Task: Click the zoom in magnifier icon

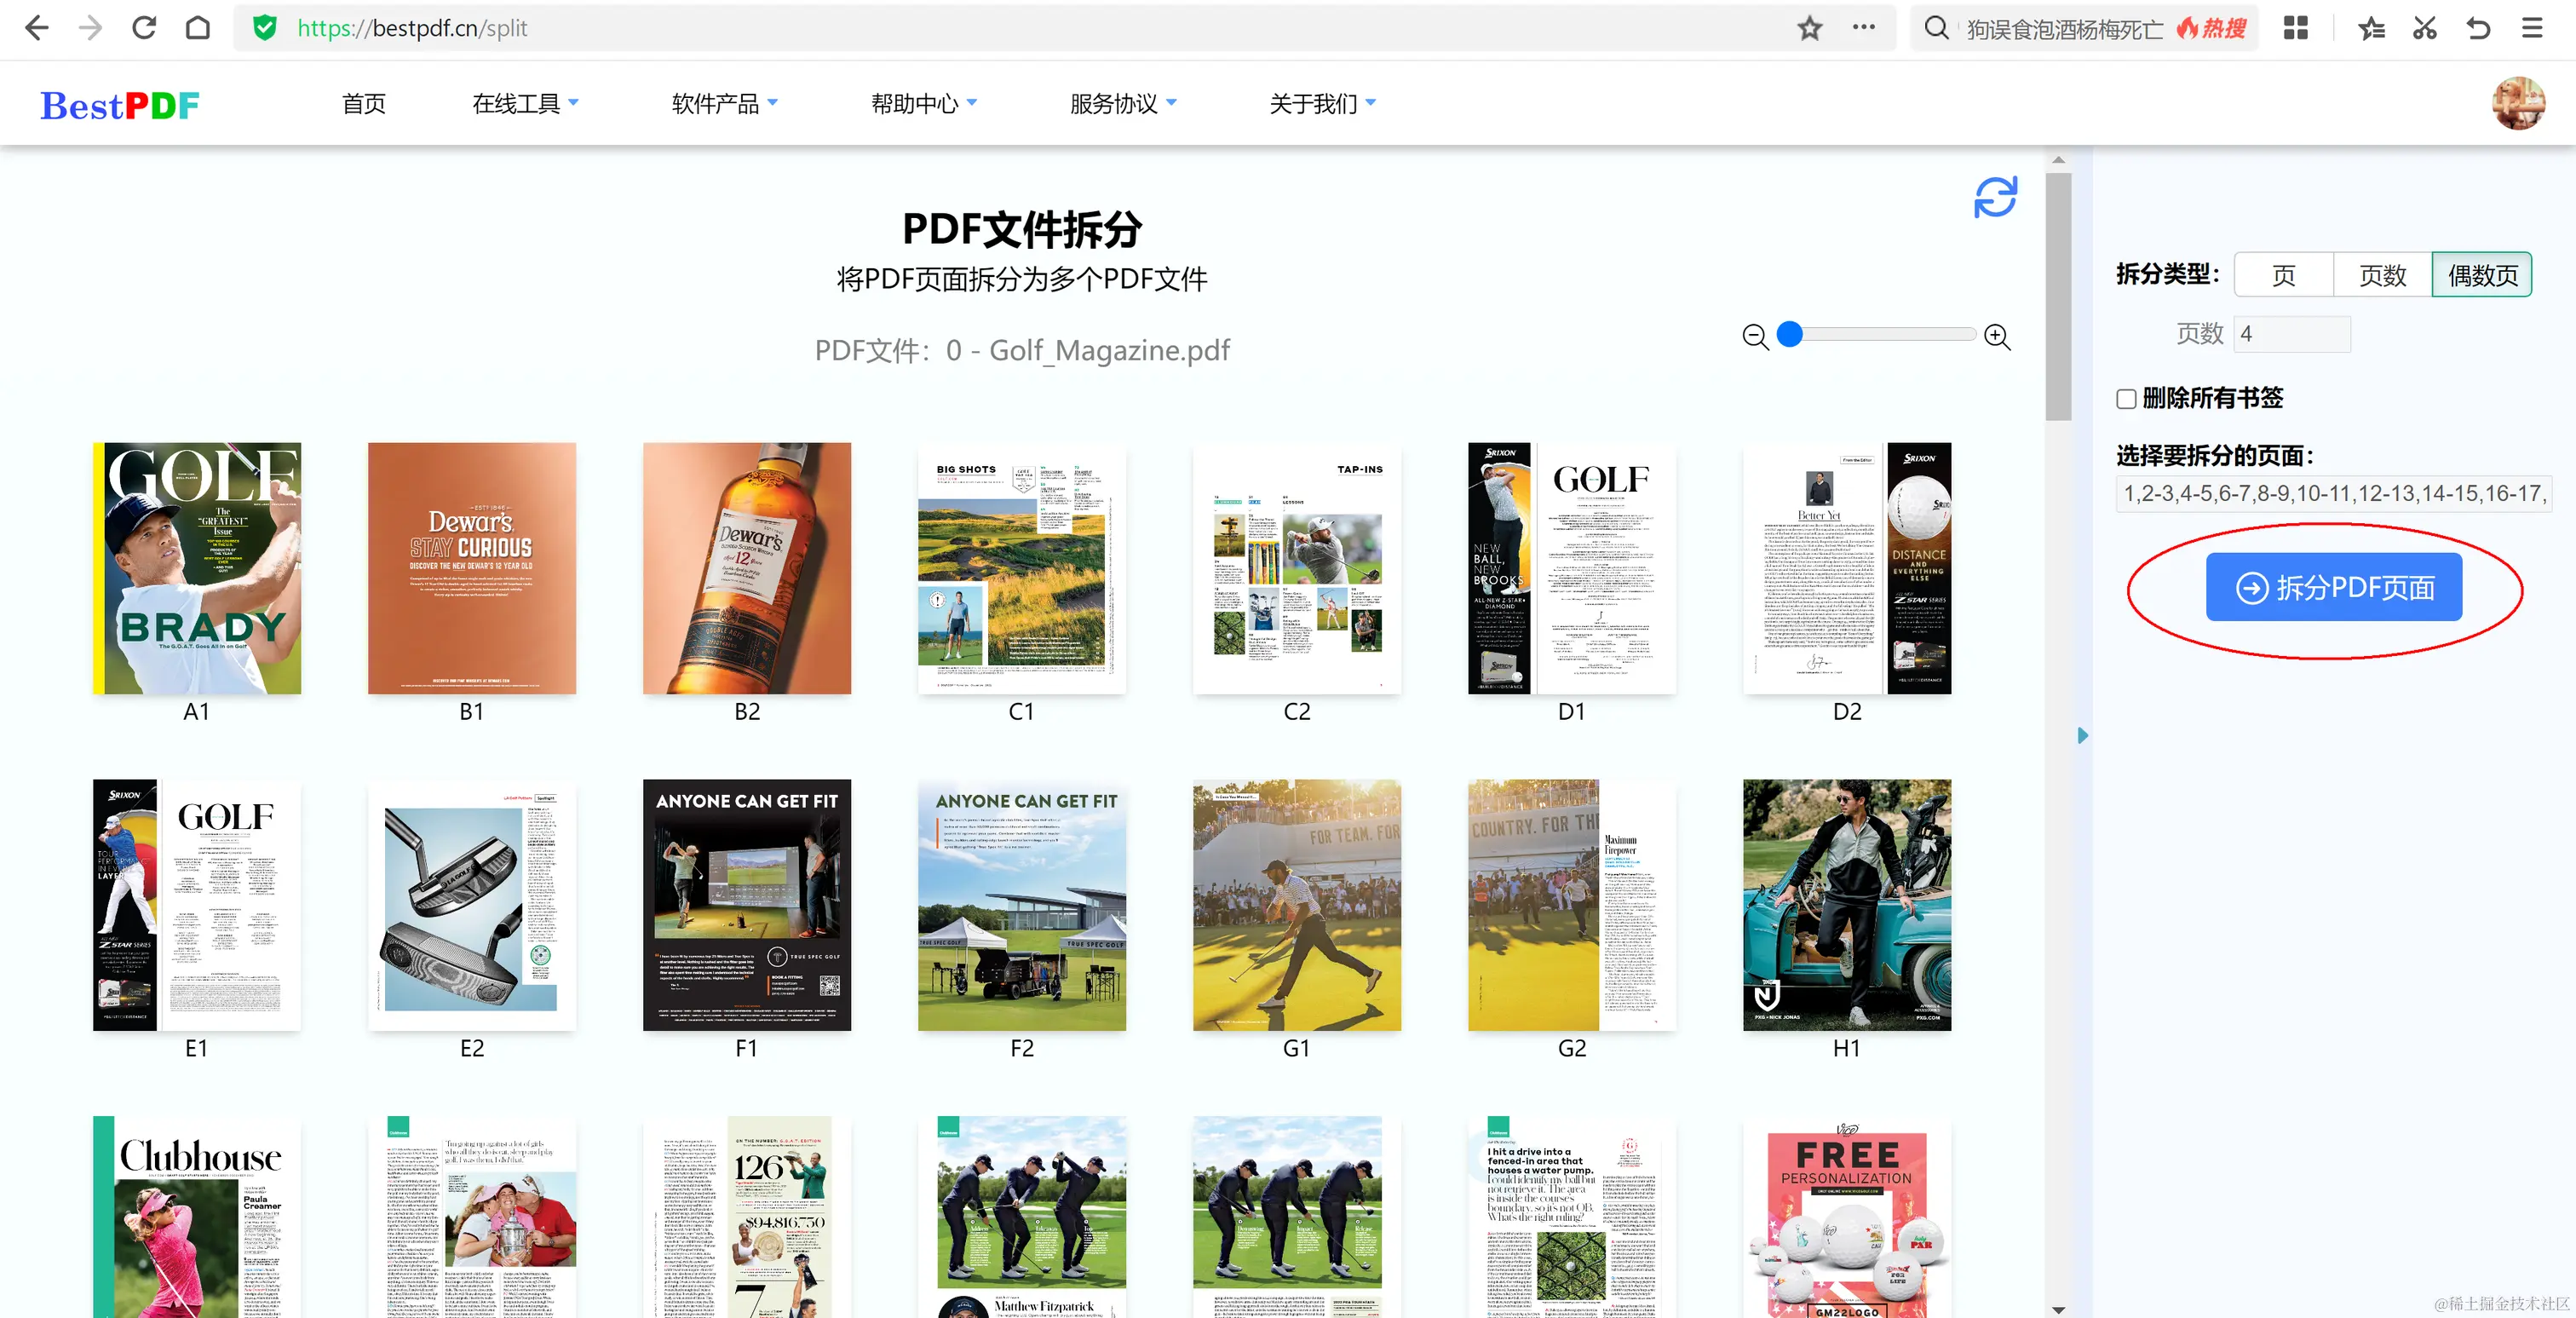Action: [1997, 336]
